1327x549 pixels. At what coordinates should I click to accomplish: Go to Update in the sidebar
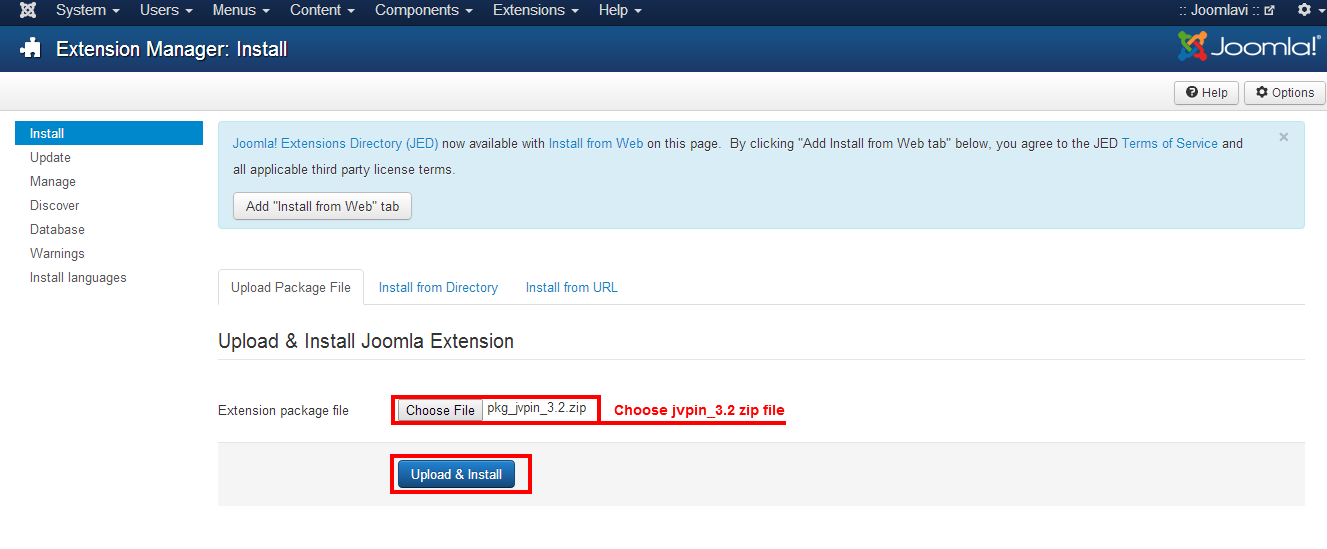click(50, 157)
